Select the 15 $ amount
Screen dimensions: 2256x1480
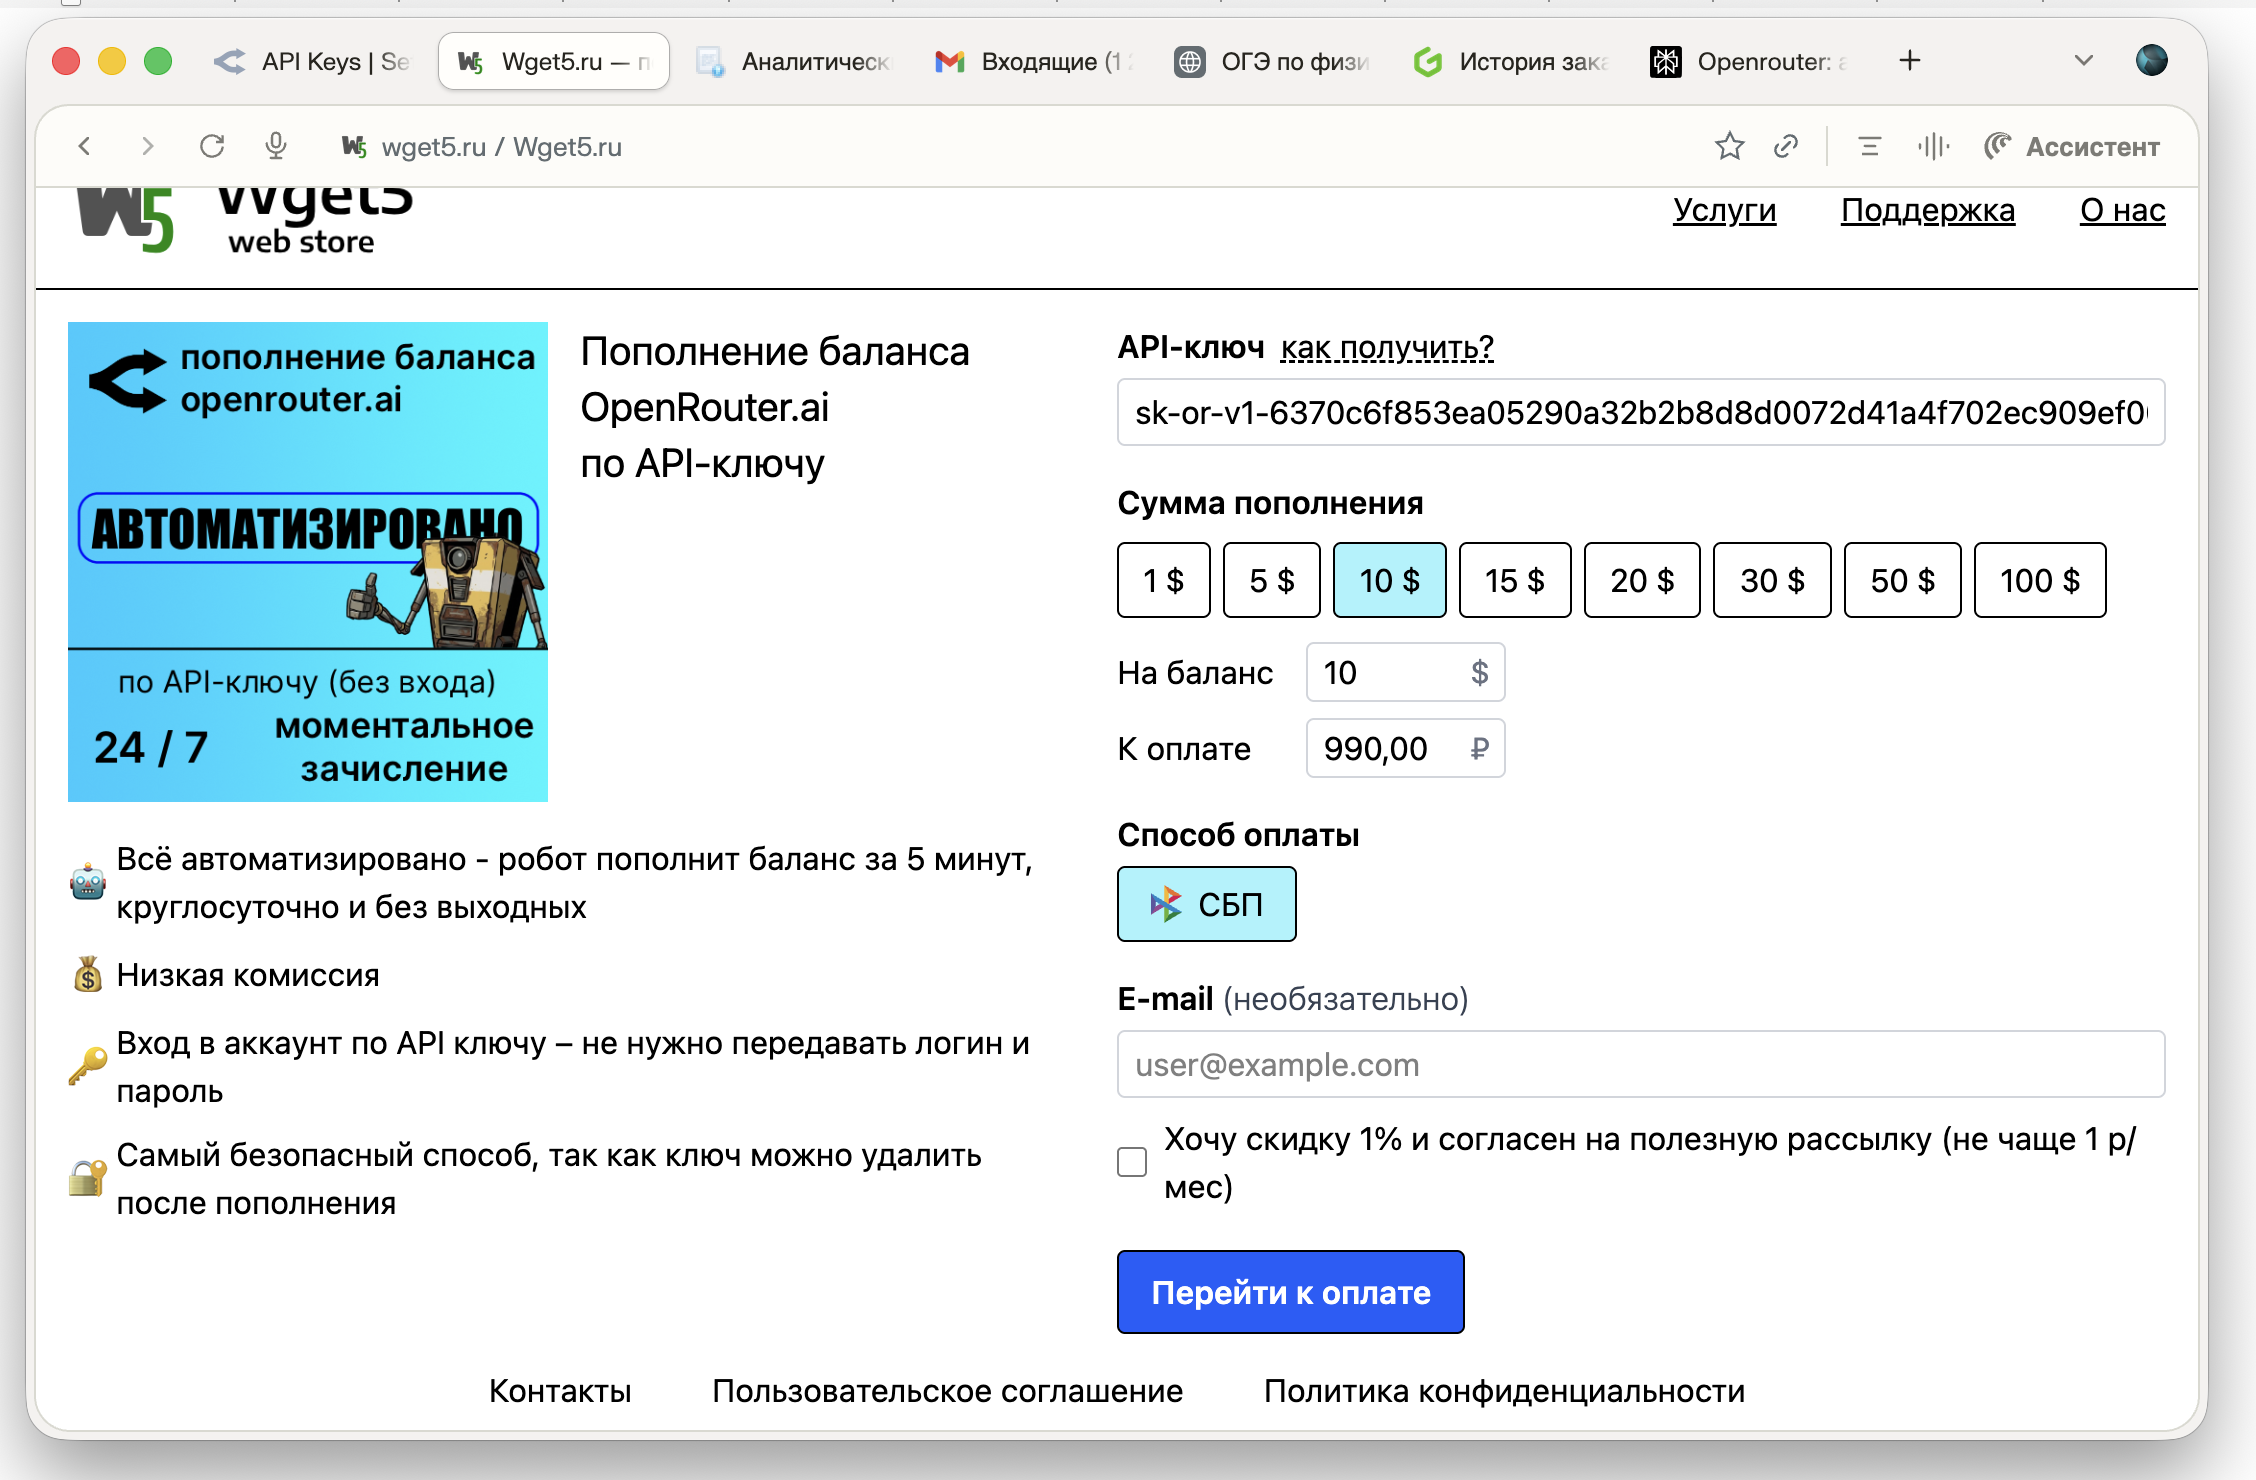coord(1515,580)
